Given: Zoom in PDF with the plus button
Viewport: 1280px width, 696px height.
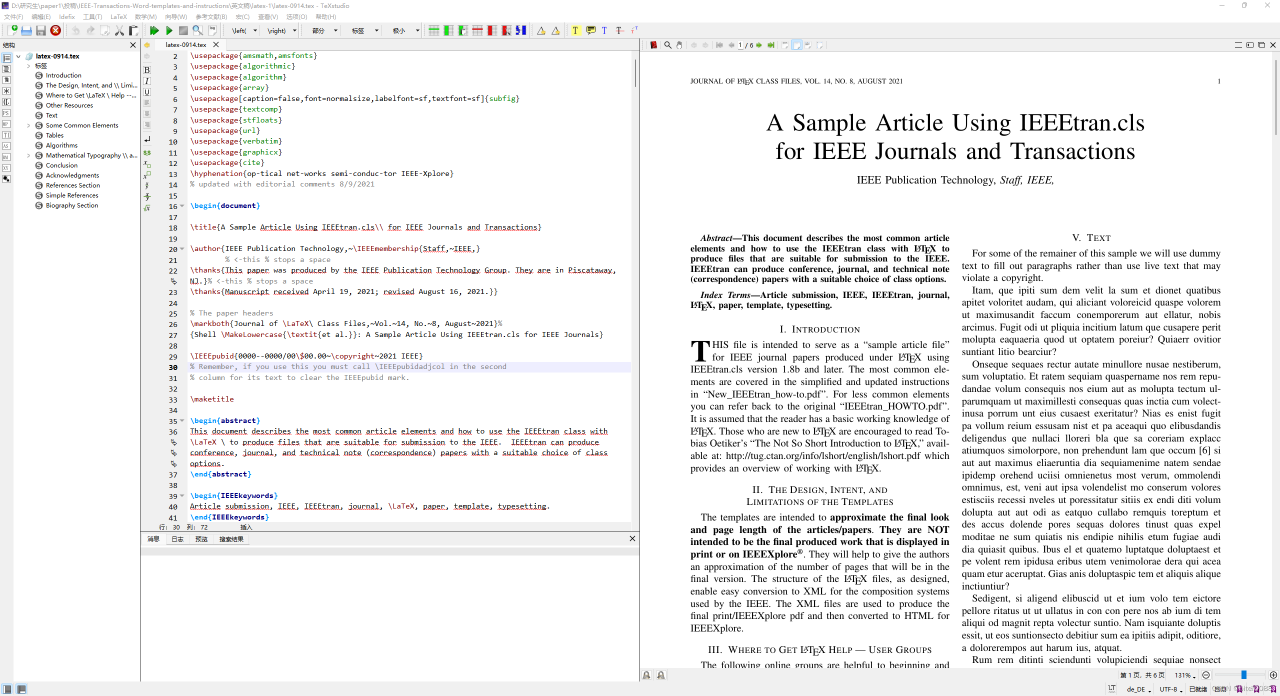Looking at the screenshot, I should 1272,675.
